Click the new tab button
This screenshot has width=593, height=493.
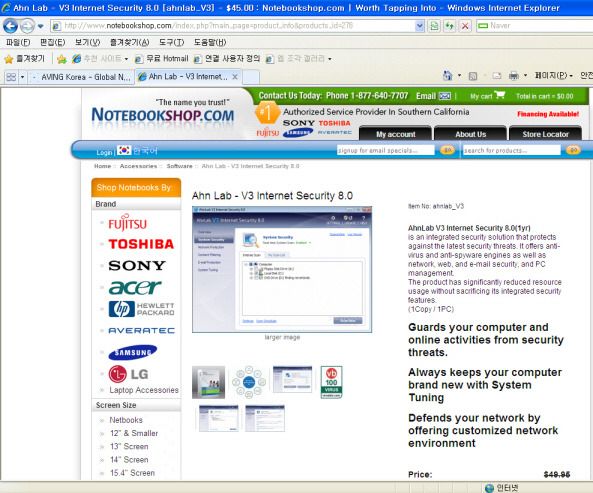[251, 77]
